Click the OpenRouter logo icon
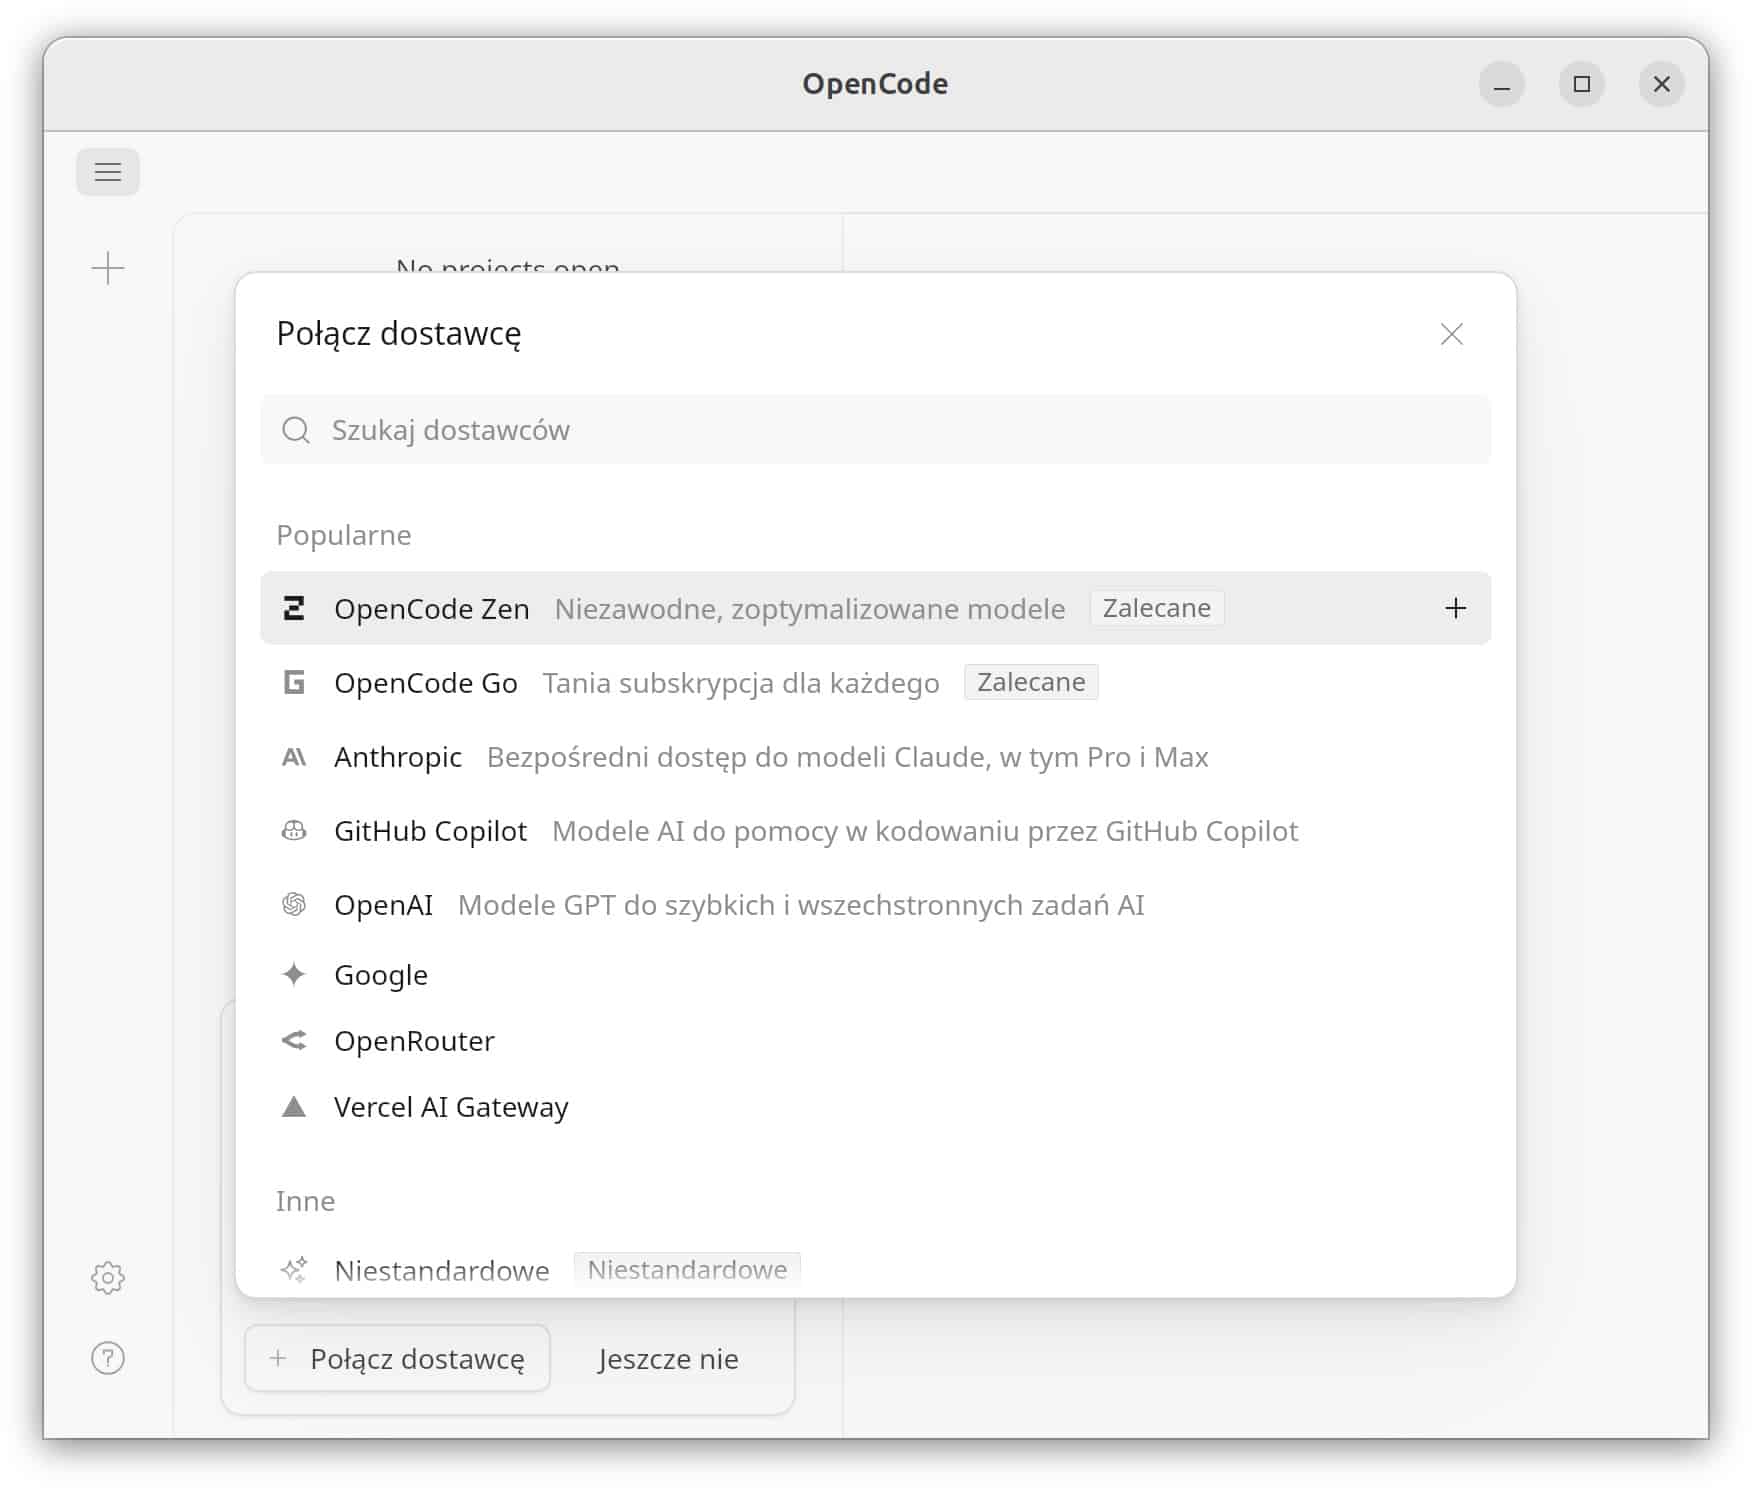Screen dimensions: 1752x1488 pos(294,1041)
